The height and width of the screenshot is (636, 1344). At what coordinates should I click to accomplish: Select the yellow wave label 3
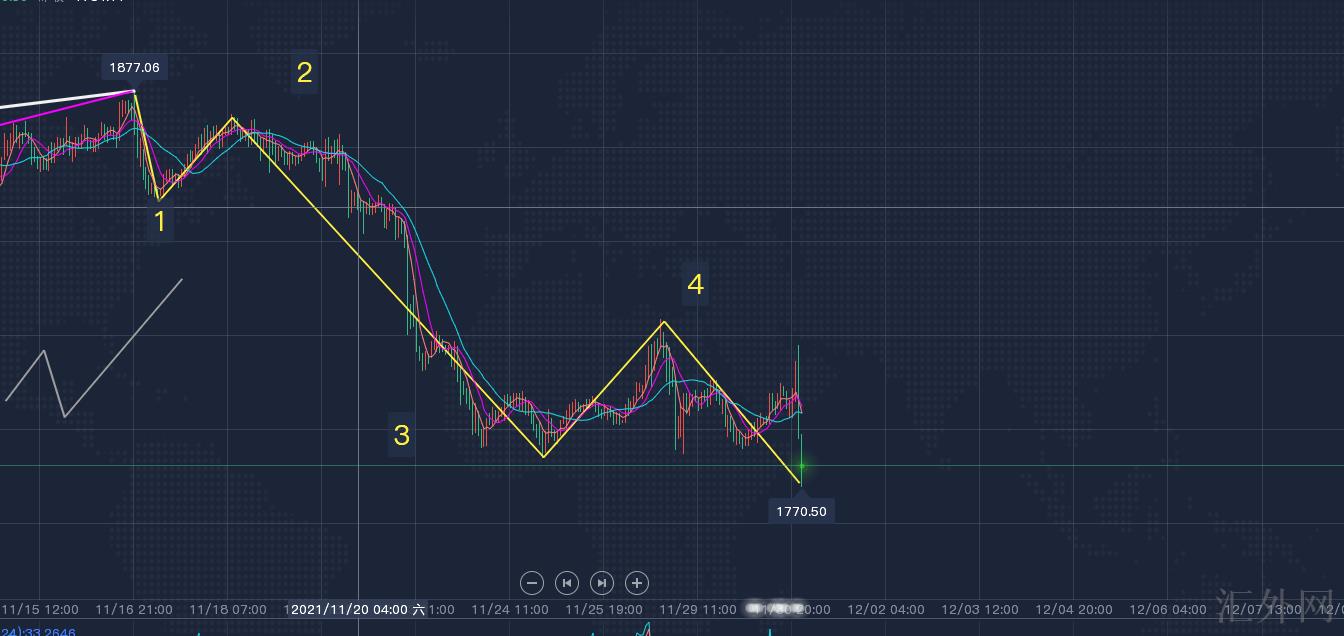[x=401, y=436]
